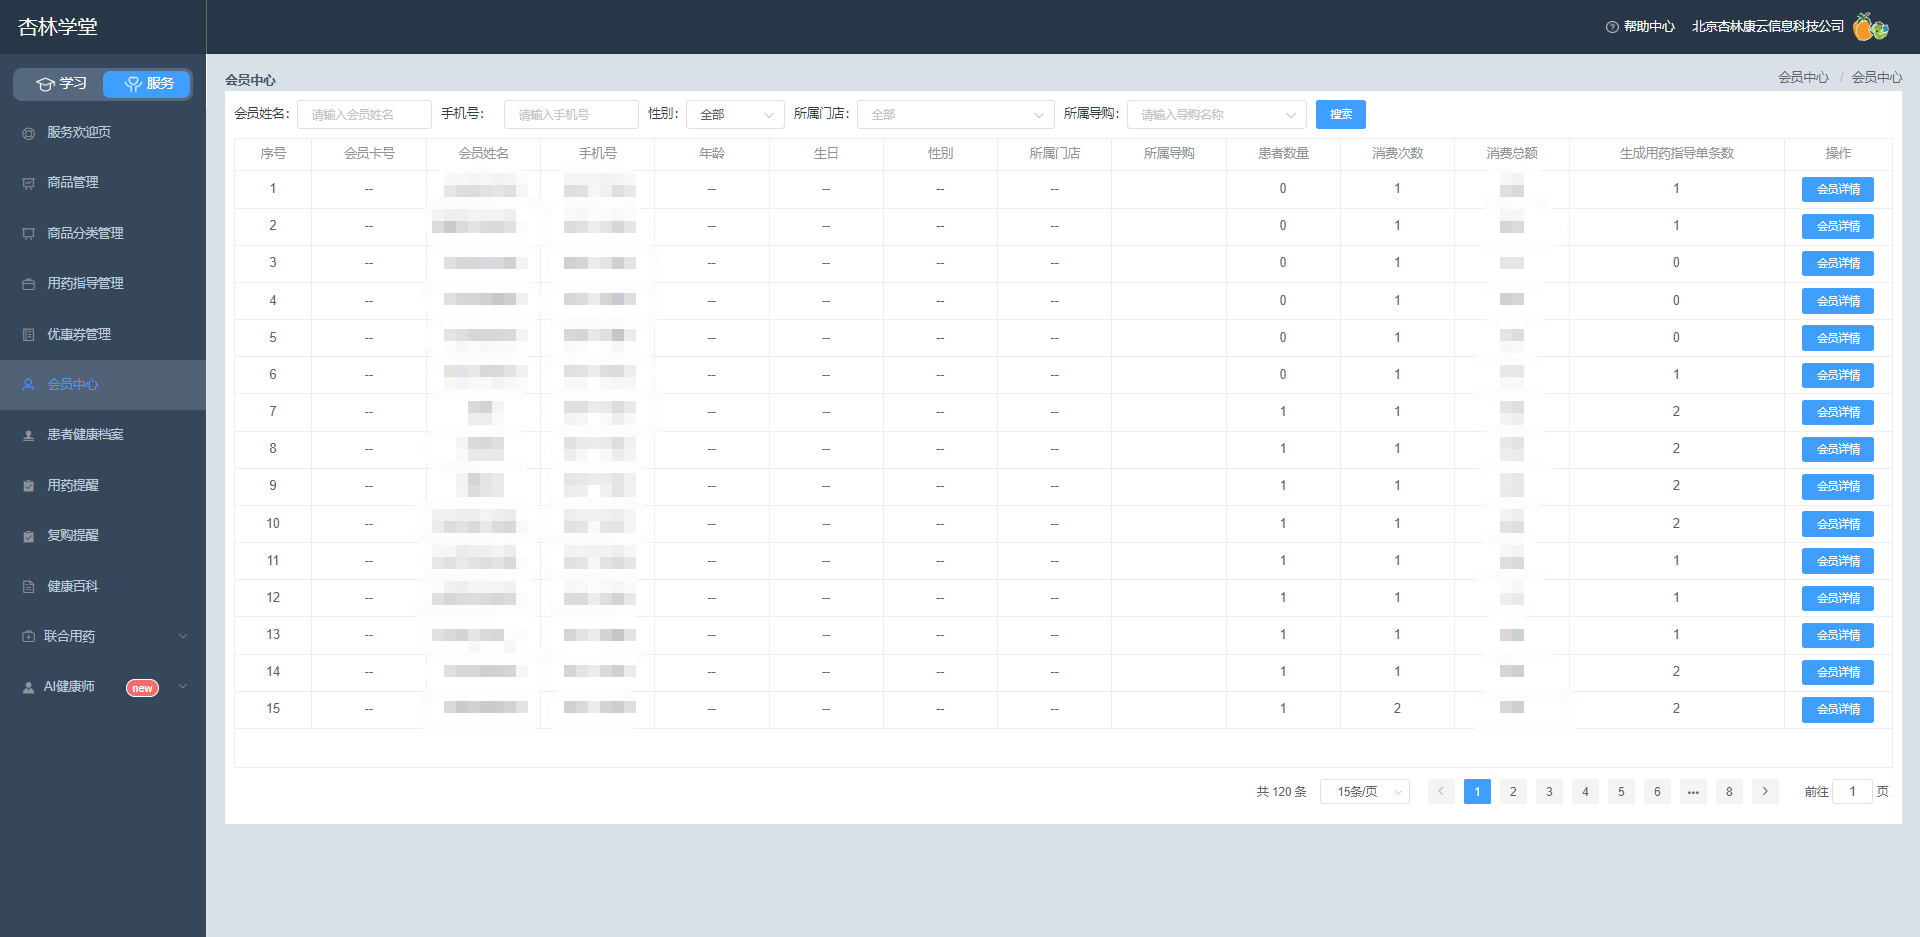This screenshot has width=1920, height=937.
Task: Switch to the 服务 mode toggle
Action: (147, 84)
